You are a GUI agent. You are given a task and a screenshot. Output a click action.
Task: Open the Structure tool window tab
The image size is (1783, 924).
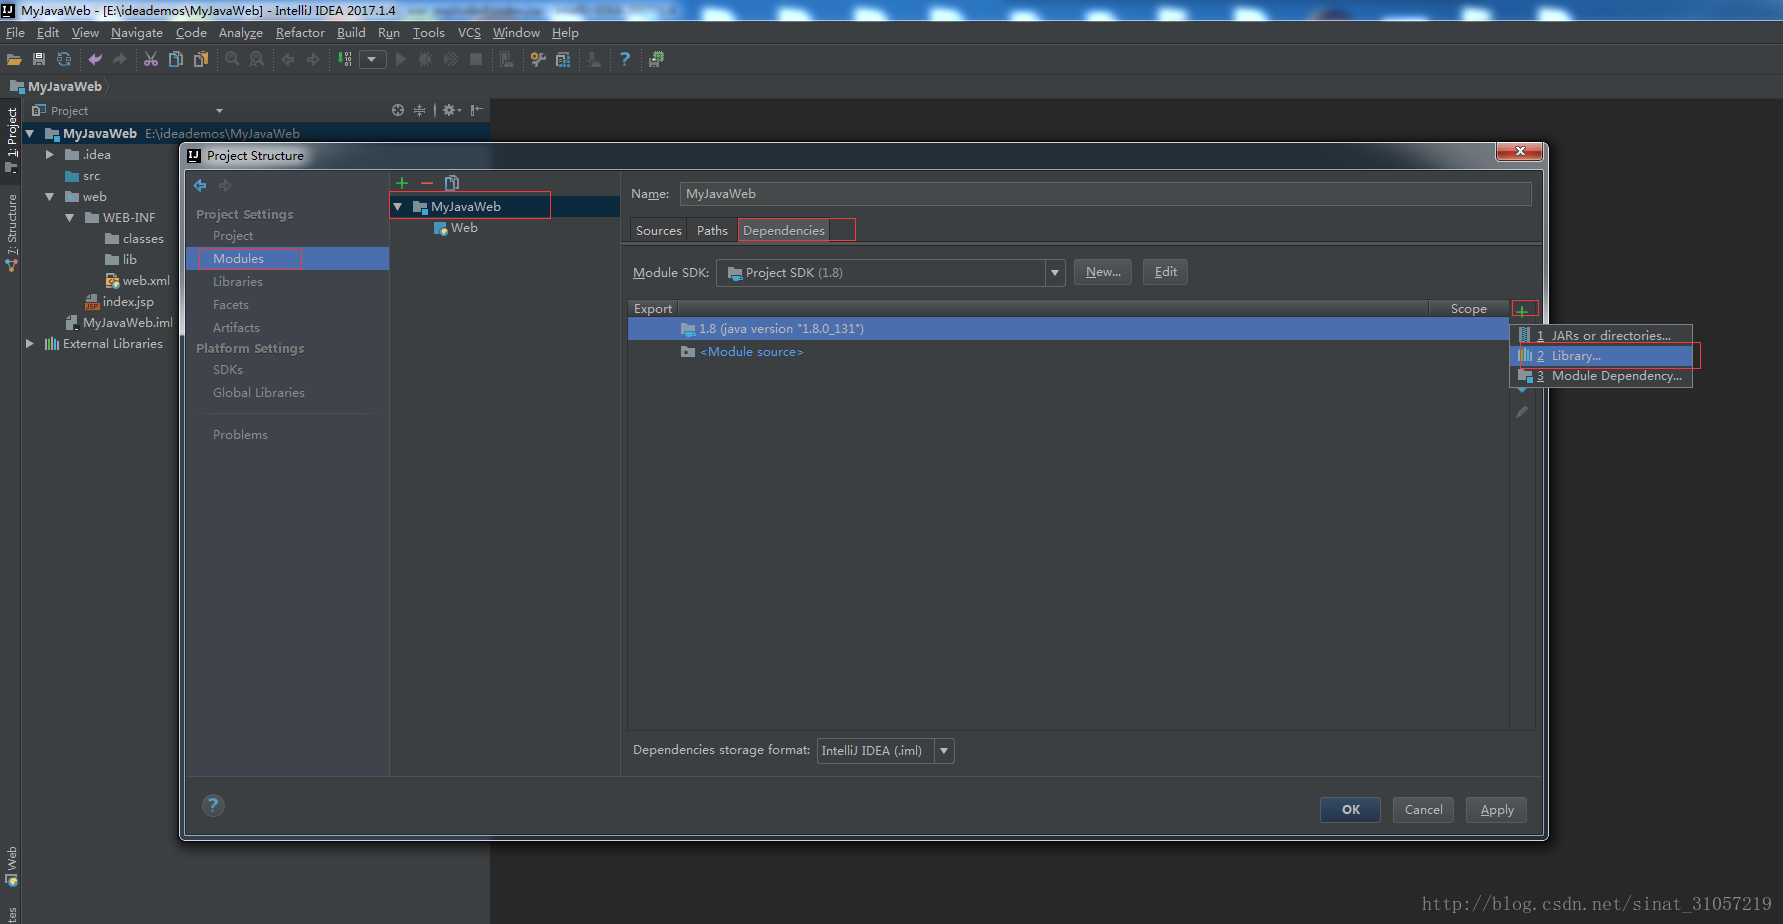click(11, 232)
